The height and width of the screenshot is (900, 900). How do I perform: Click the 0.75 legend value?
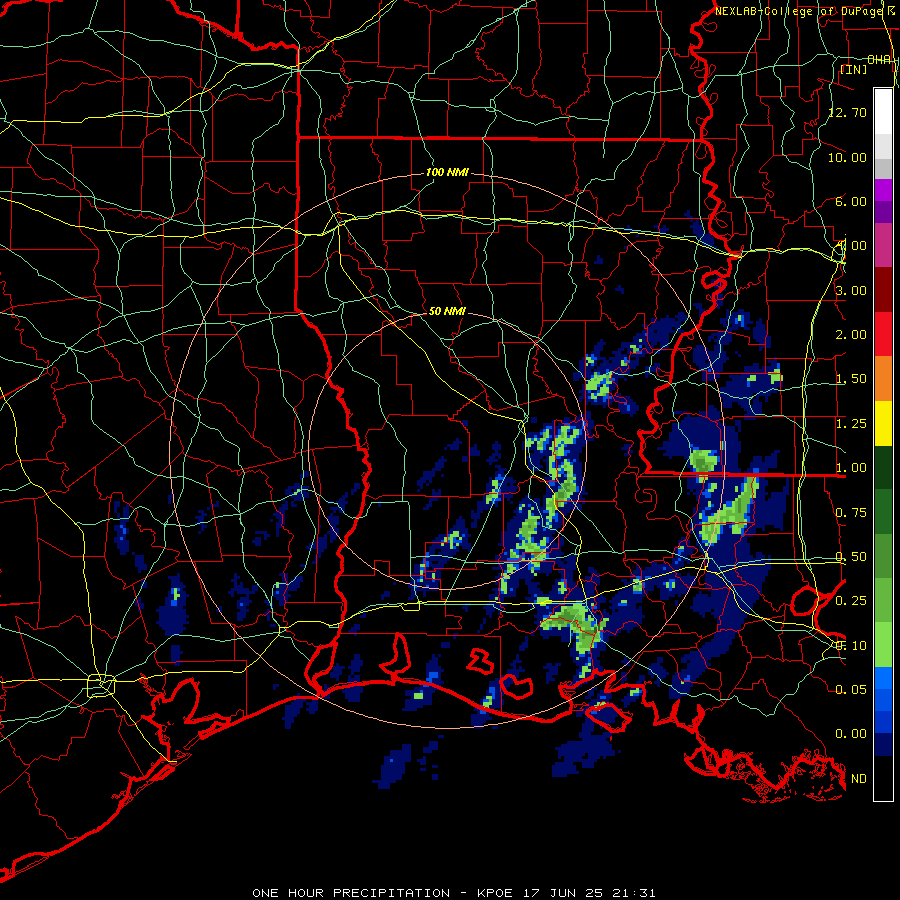tap(851, 513)
